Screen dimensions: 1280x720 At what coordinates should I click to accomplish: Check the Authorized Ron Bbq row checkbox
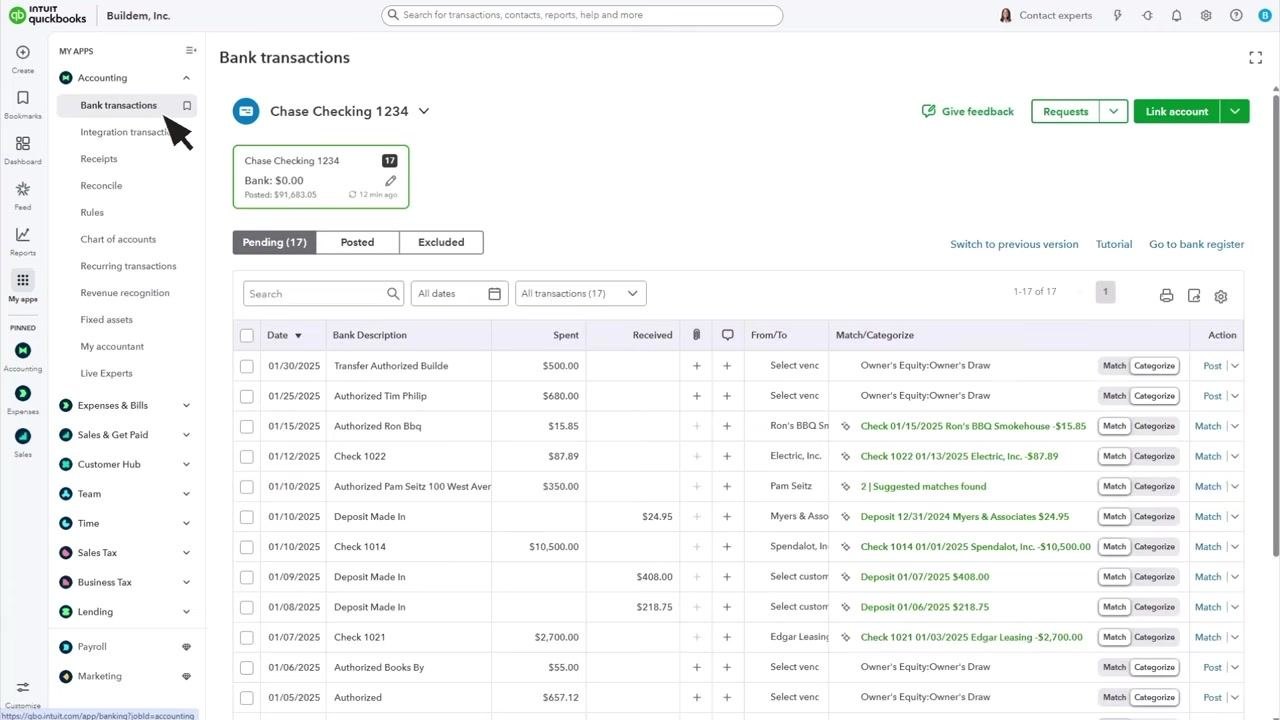pos(247,426)
